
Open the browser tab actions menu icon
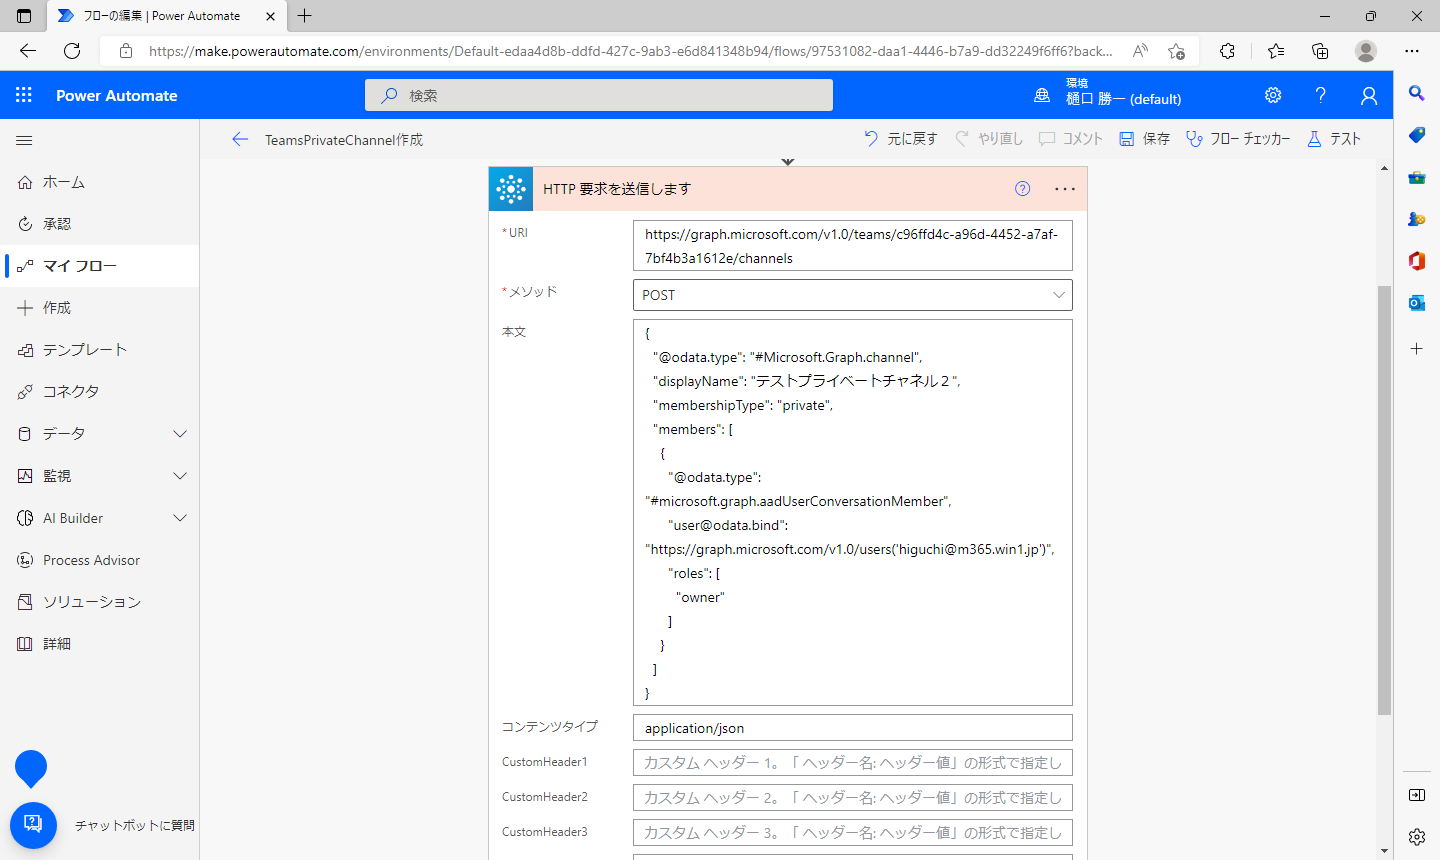click(24, 16)
